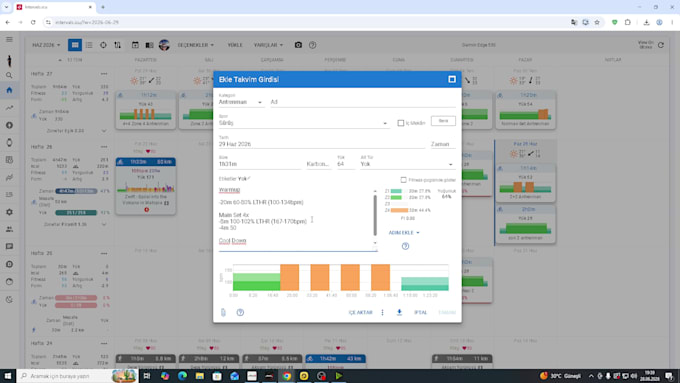The width and height of the screenshot is (680, 383).
Task: Open the Hafta 27 three-dot menu
Action: 104,74
